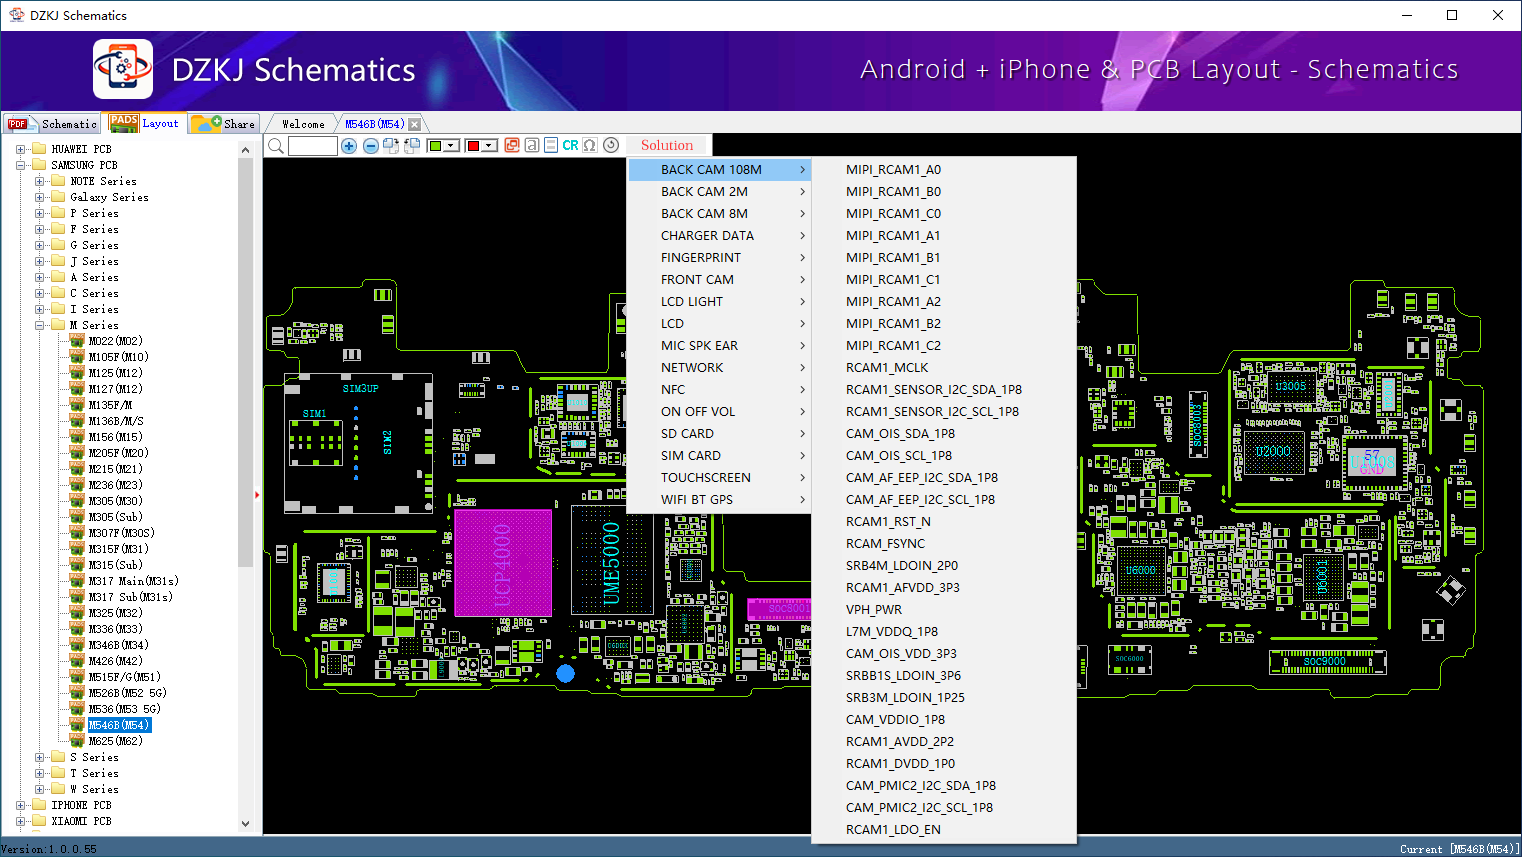Switch to the Schematic tab
This screenshot has height=857, width=1522.
[x=53, y=124]
